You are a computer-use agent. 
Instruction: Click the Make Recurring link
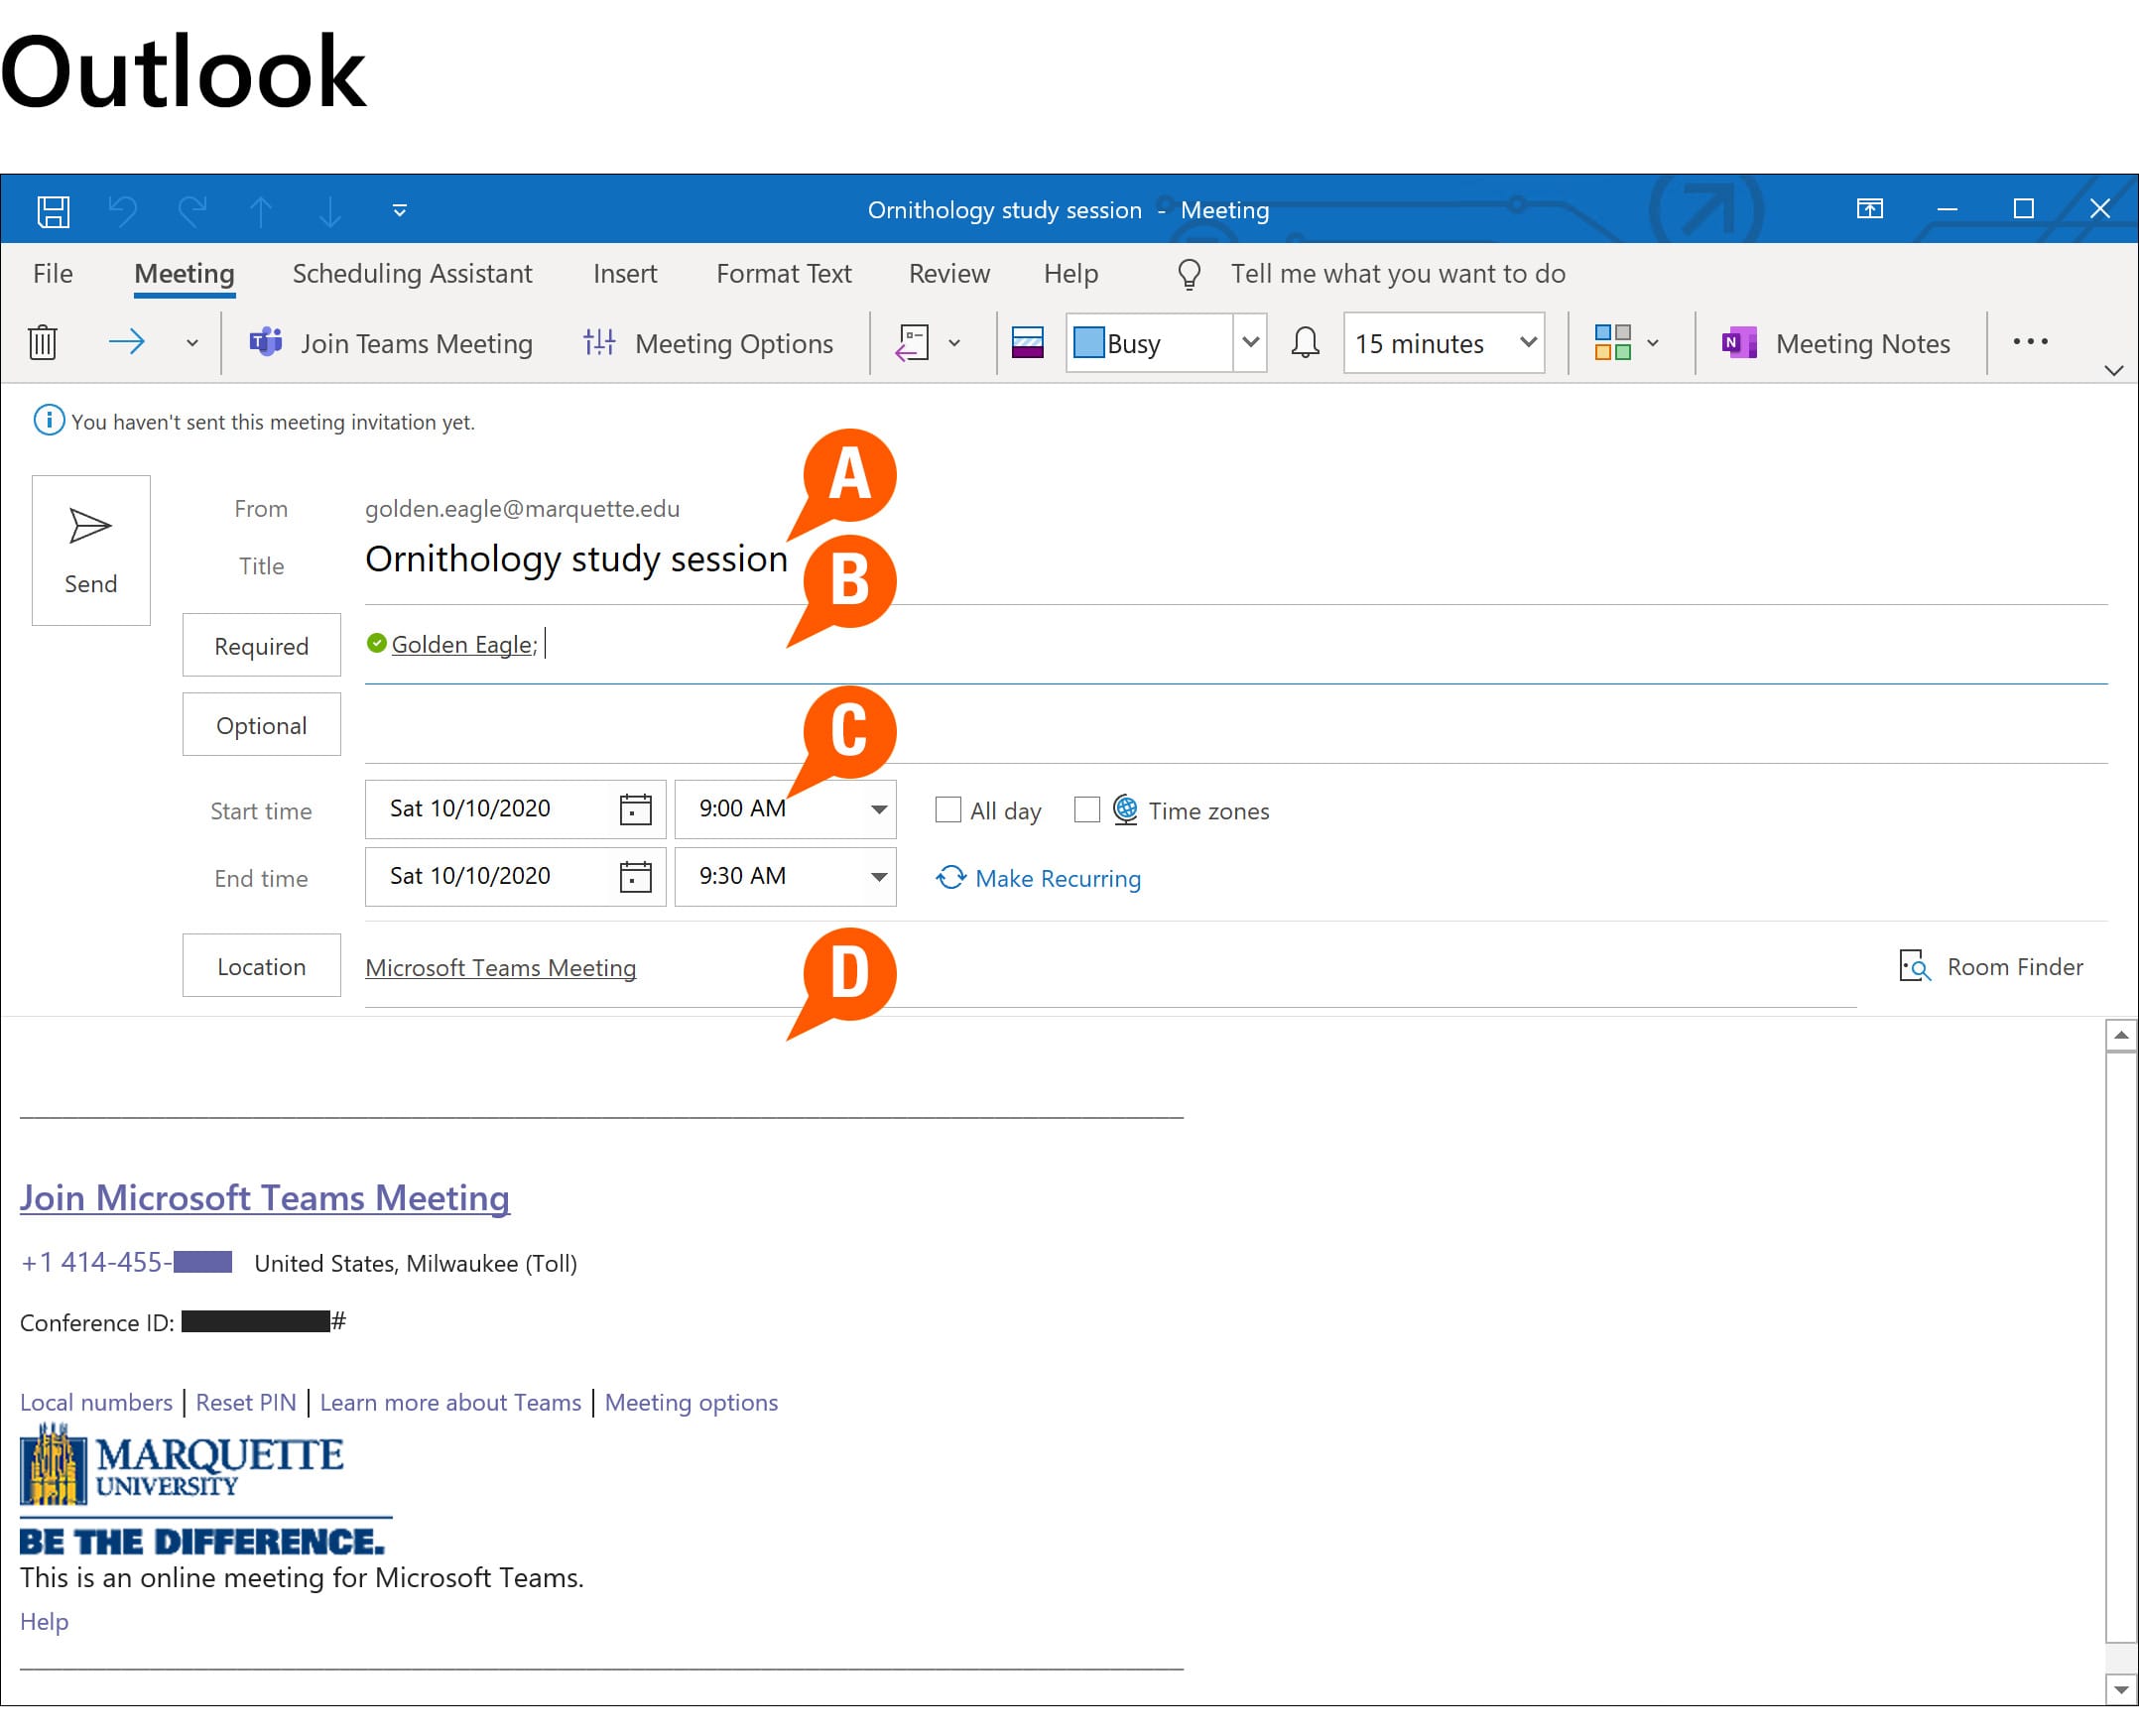(1057, 878)
